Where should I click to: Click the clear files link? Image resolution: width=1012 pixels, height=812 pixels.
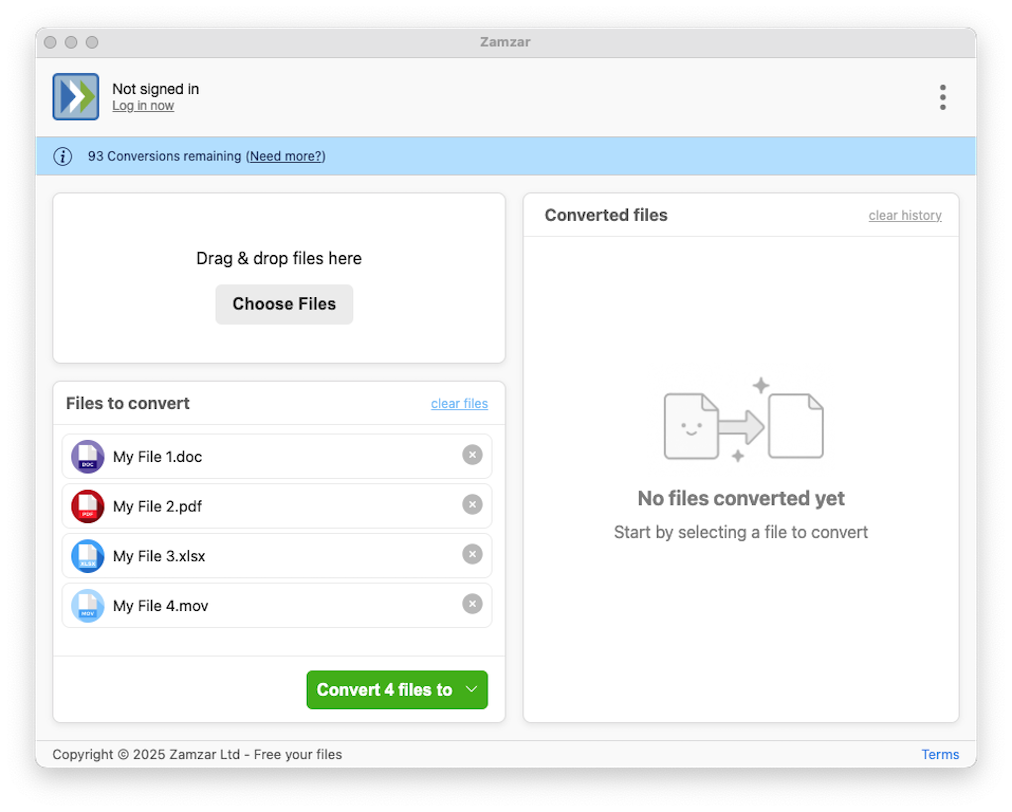pyautogui.click(x=459, y=404)
